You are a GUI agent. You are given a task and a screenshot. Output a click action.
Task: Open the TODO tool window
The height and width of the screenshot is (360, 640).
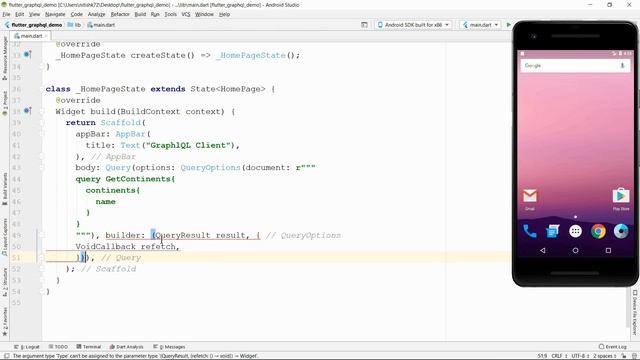pyautogui.click(x=58, y=347)
